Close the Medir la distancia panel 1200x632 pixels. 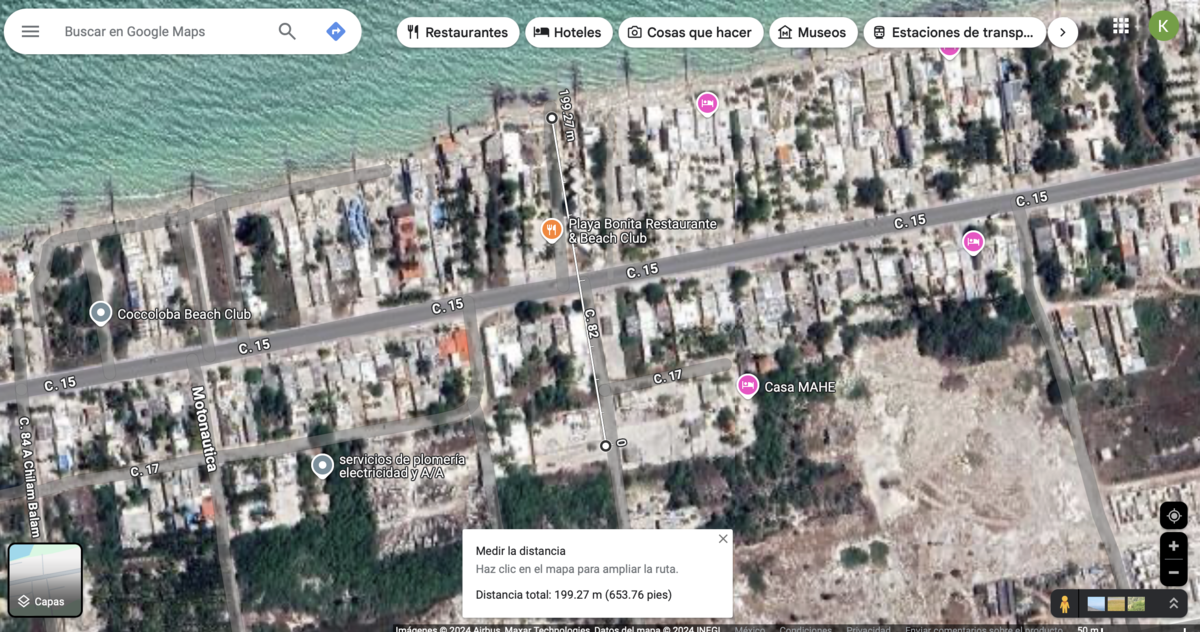pyautogui.click(x=723, y=539)
